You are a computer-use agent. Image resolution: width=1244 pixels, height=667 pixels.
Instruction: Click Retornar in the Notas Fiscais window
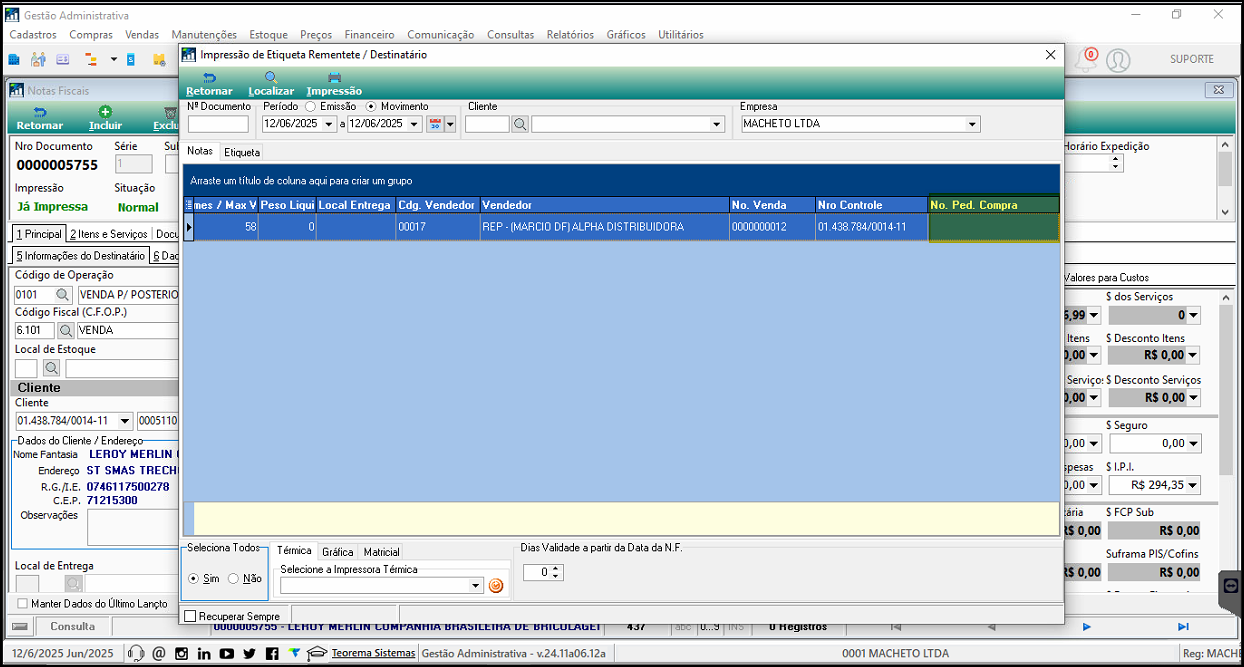[40, 119]
